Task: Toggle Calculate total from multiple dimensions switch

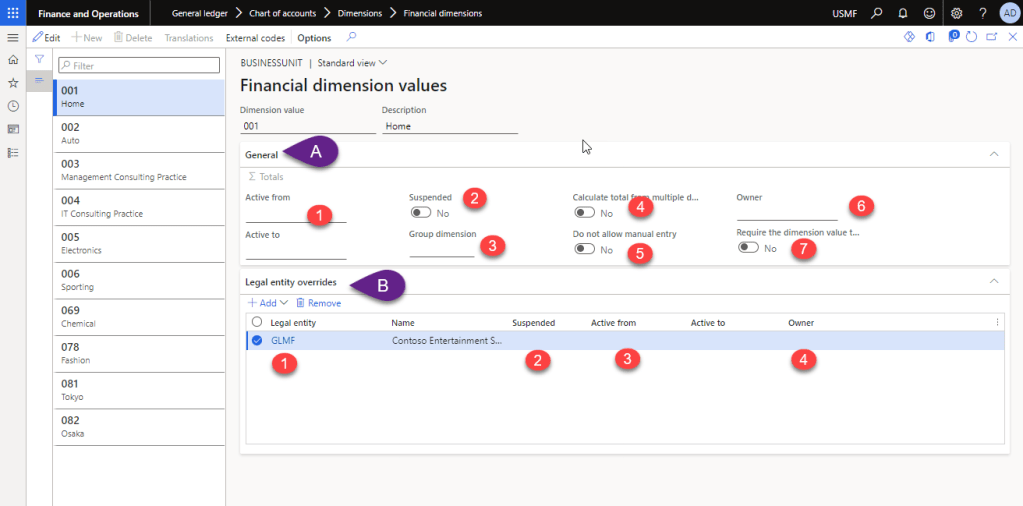Action: tap(584, 213)
